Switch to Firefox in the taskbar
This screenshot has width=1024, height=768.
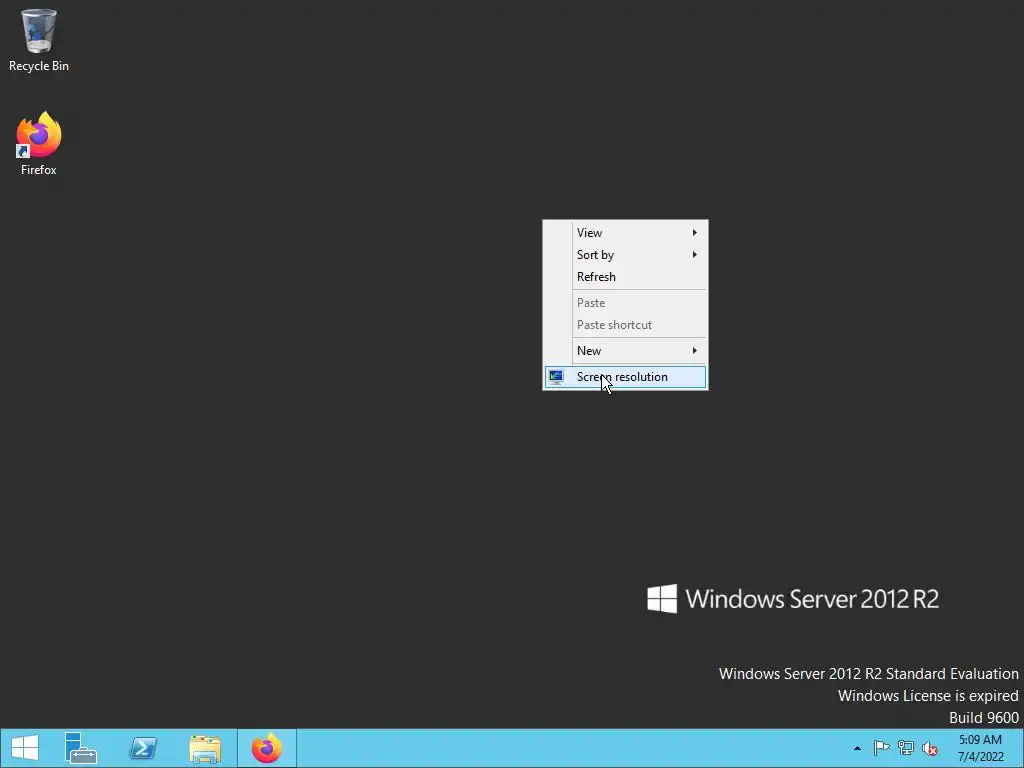(267, 748)
